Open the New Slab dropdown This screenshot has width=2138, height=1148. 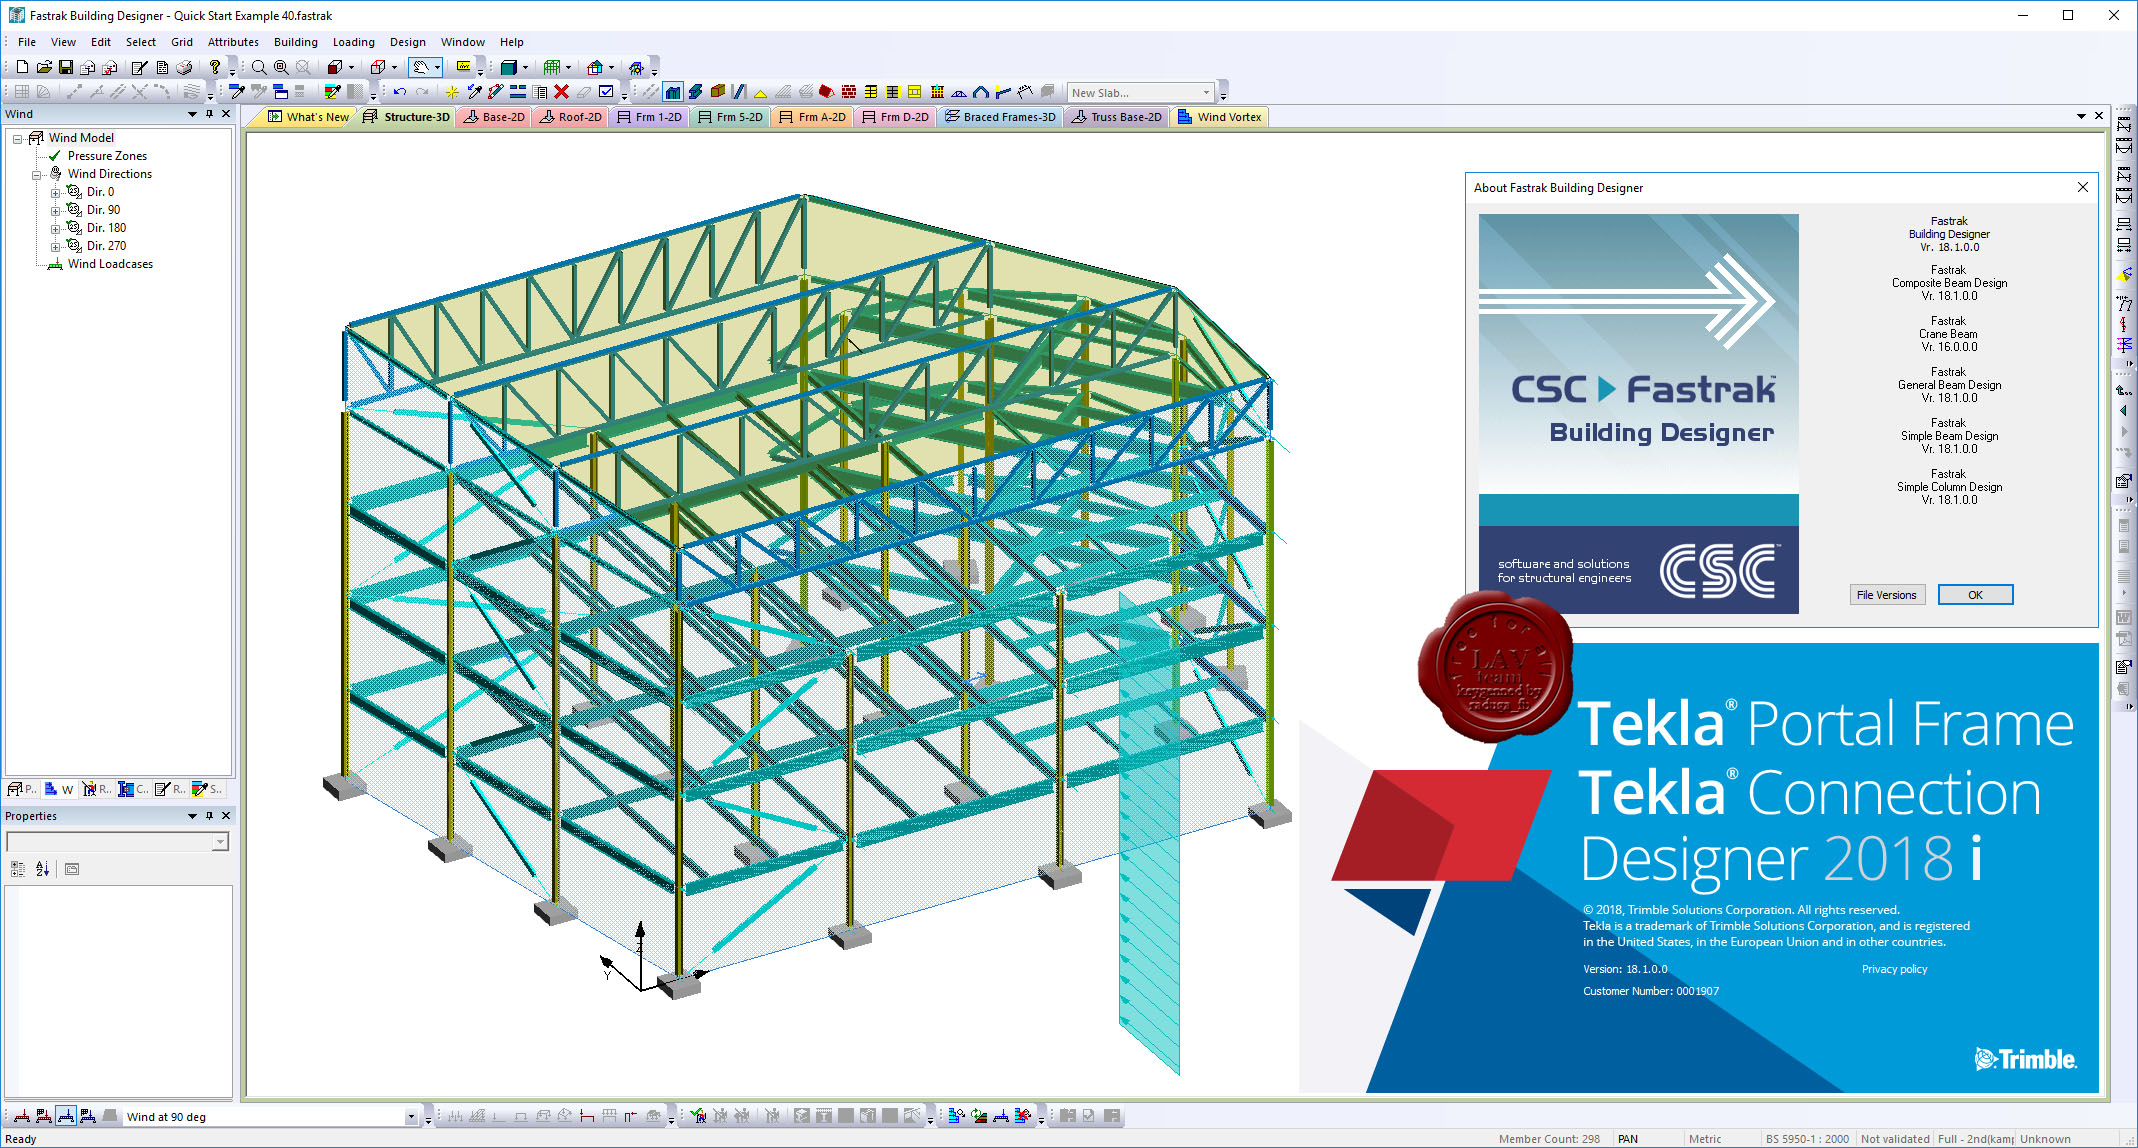point(1206,93)
